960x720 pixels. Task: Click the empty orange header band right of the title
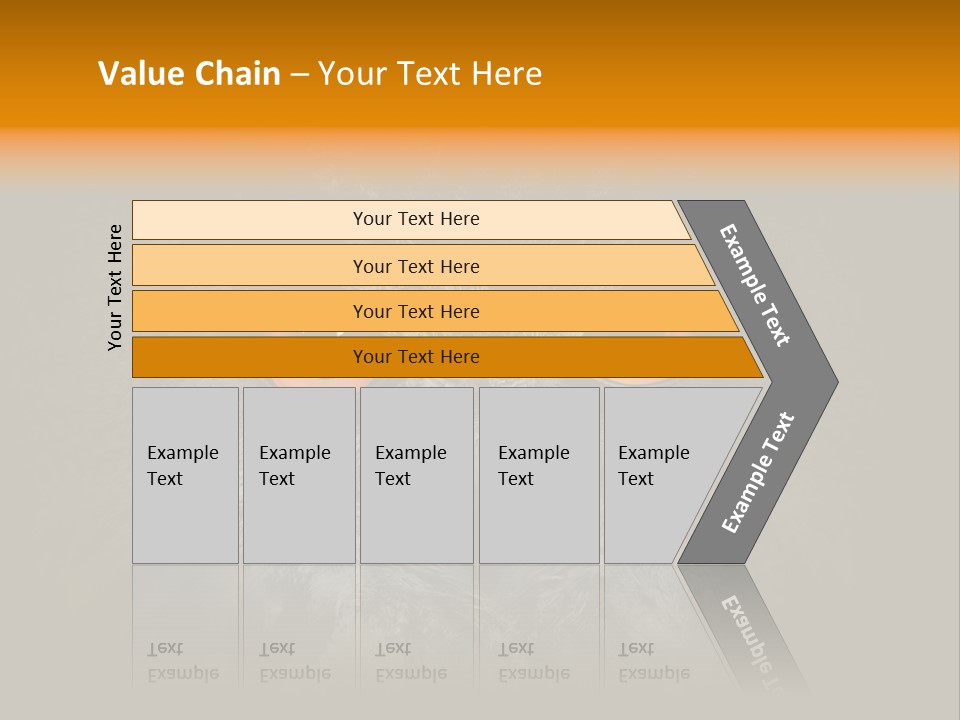click(x=750, y=74)
